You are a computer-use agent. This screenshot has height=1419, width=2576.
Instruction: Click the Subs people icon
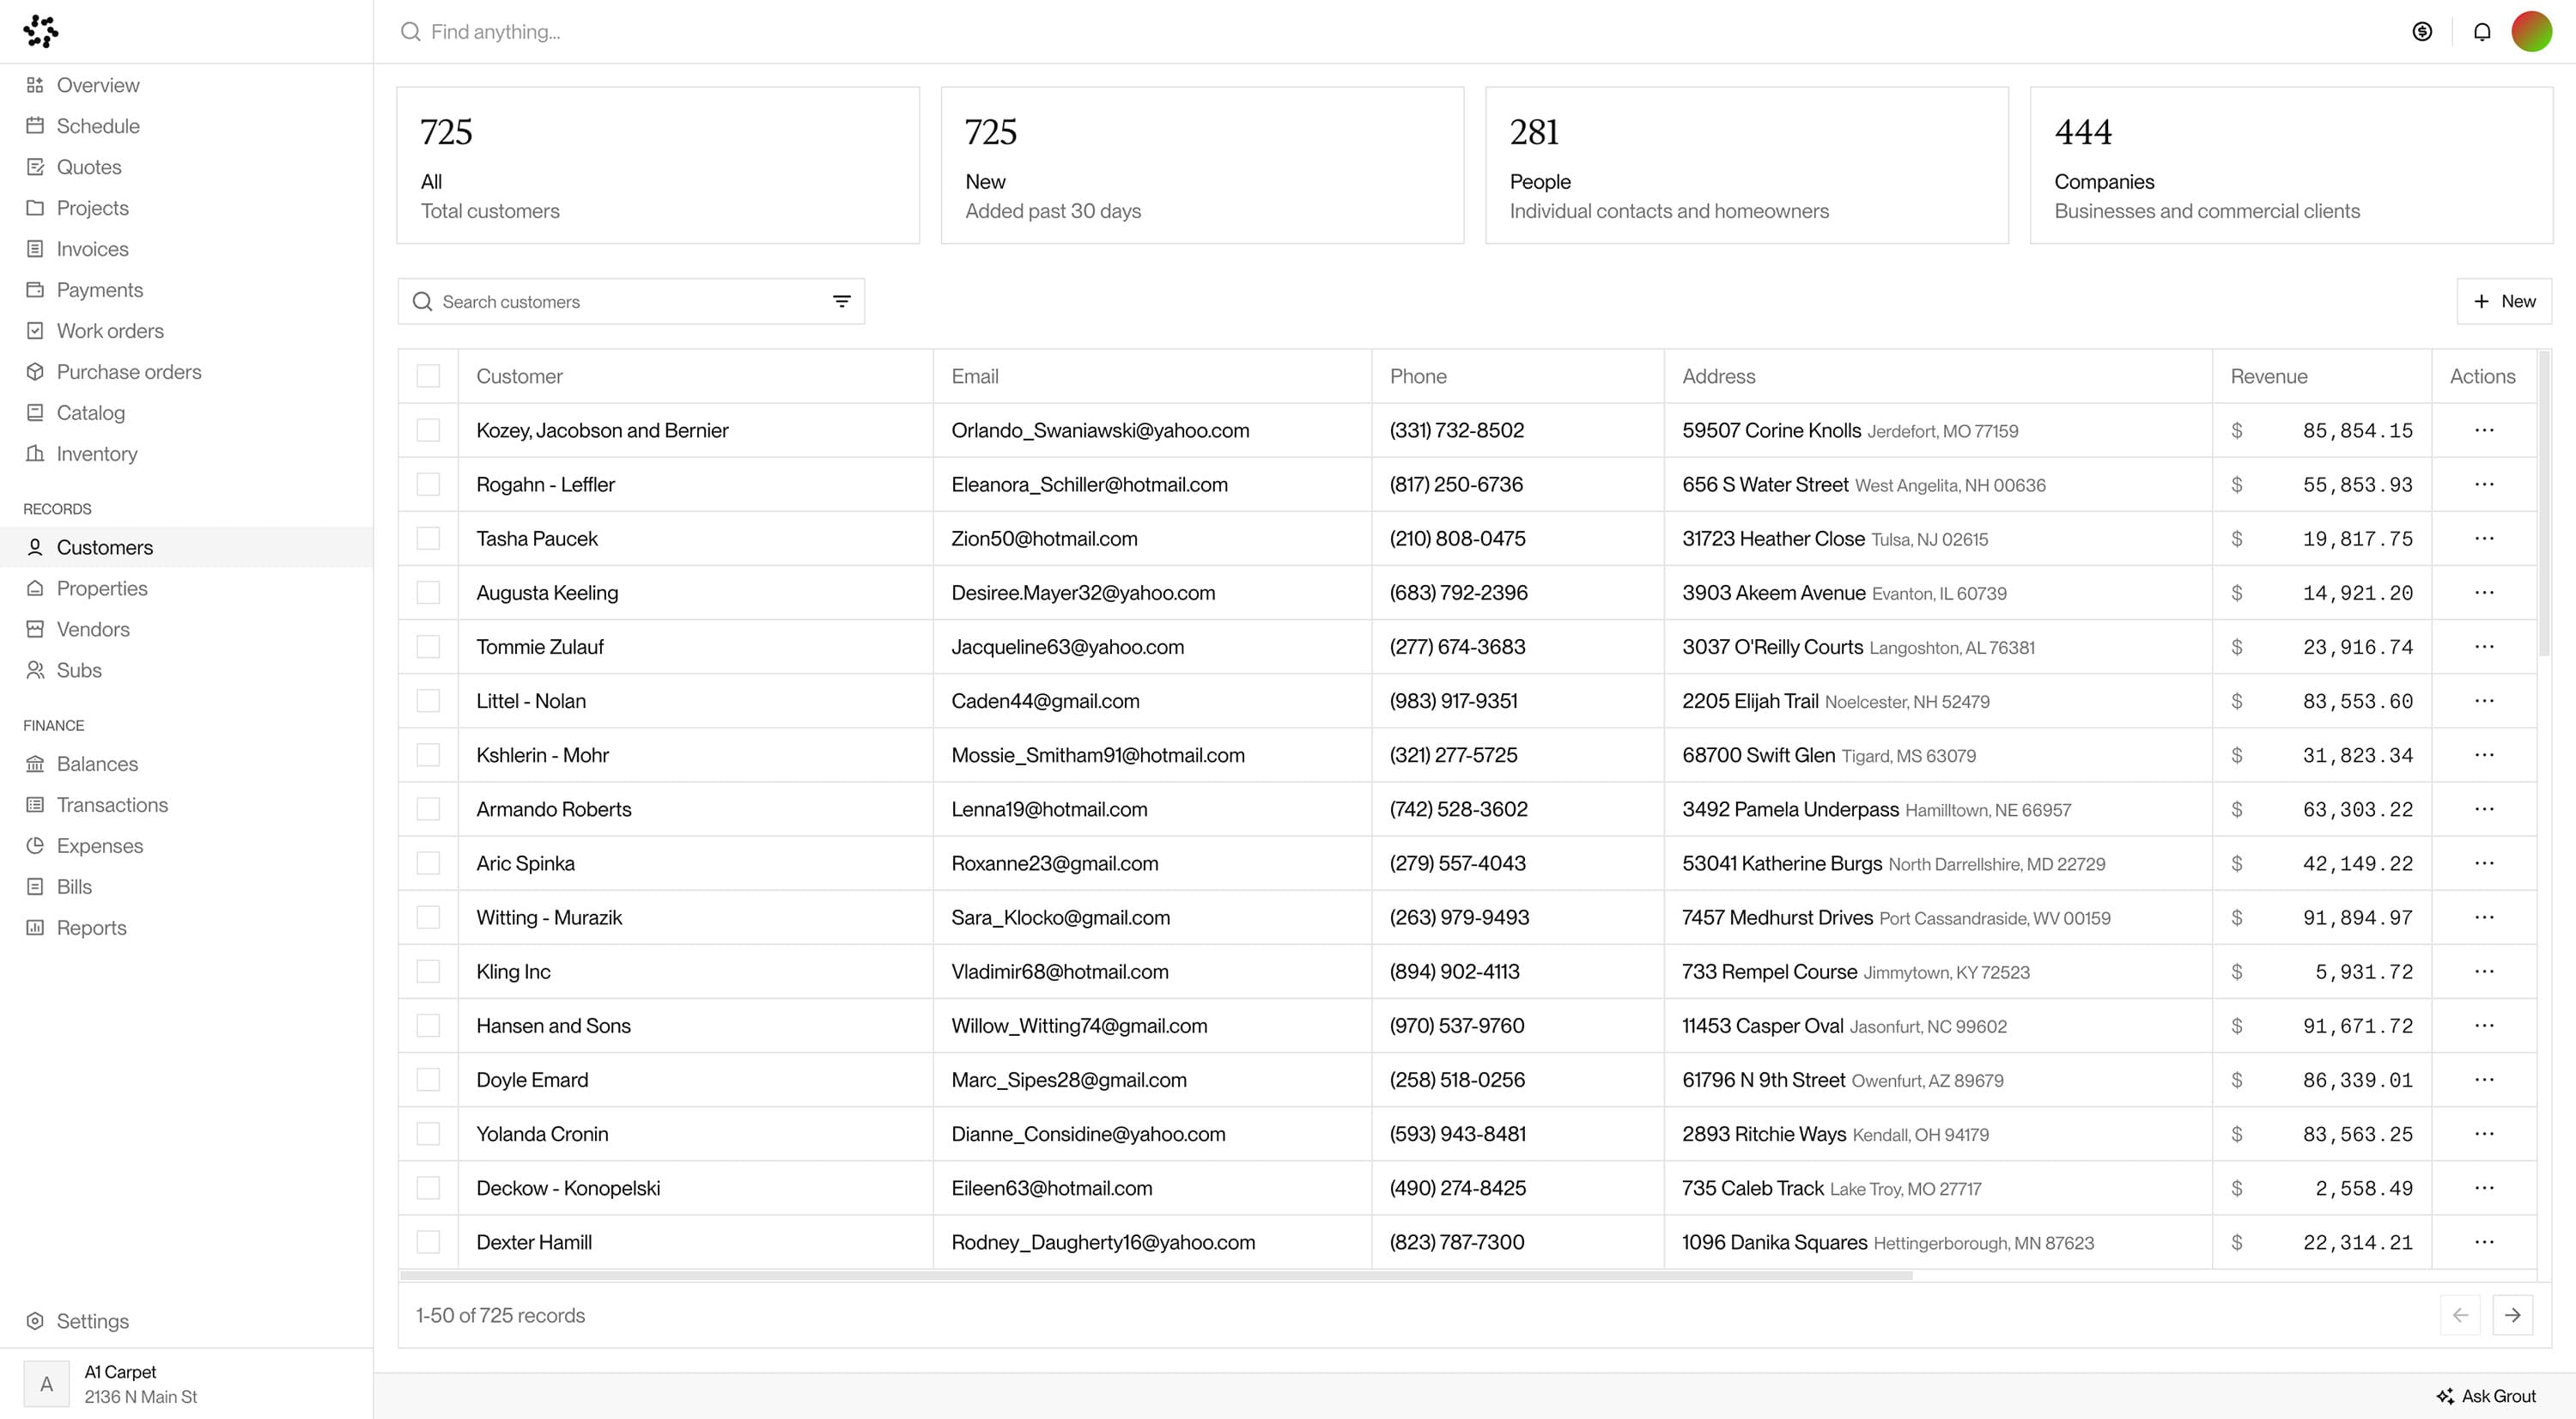(35, 671)
